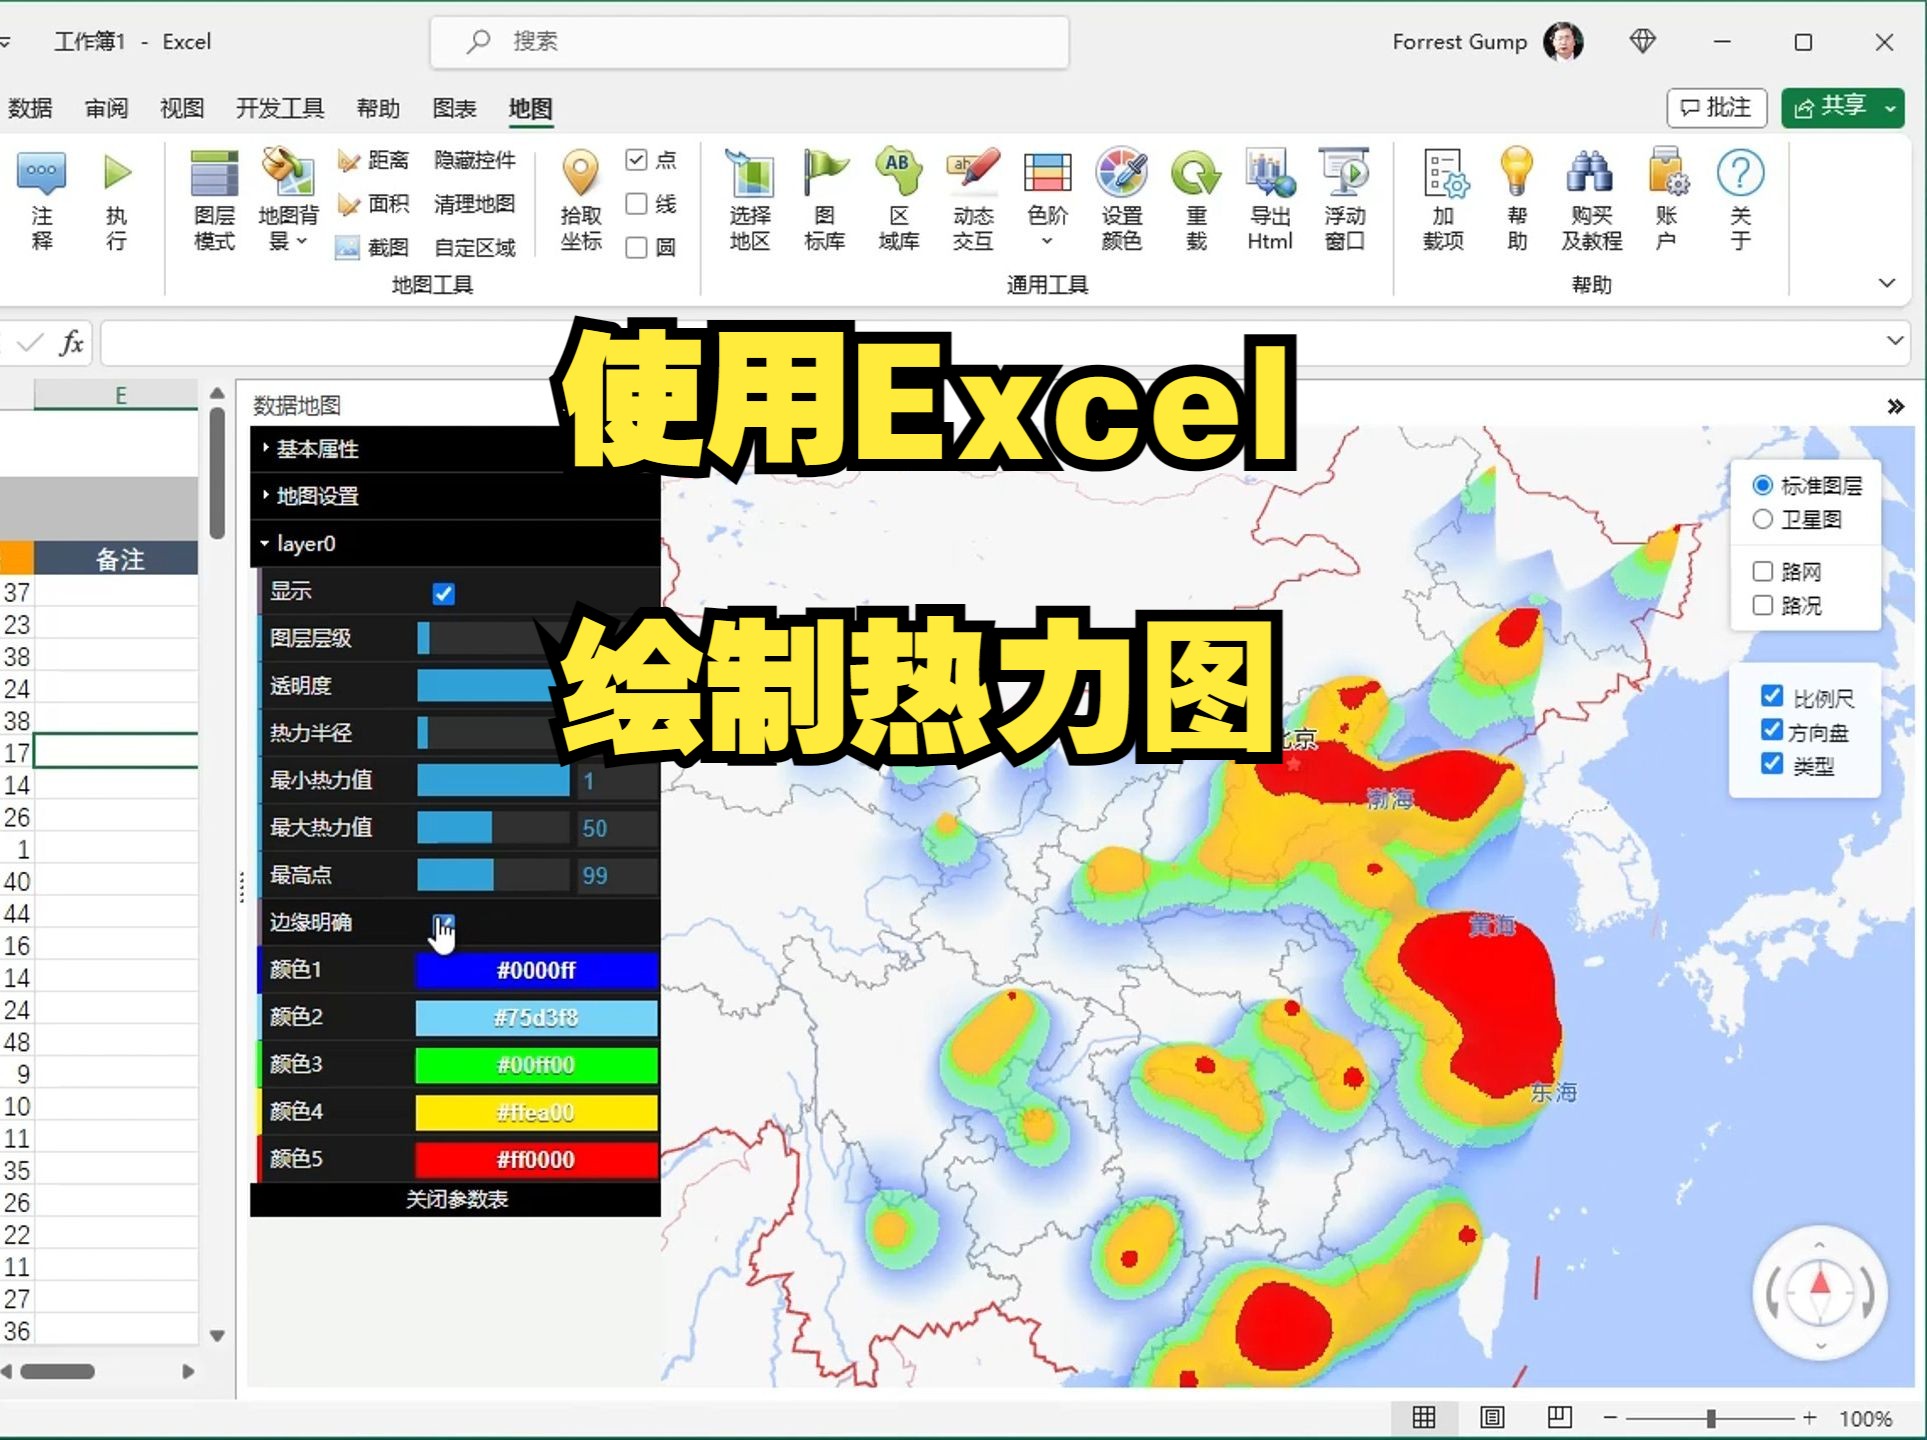Image resolution: width=1927 pixels, height=1440 pixels.
Task: Enable the 圆 circle checkbox
Action: coord(636,247)
